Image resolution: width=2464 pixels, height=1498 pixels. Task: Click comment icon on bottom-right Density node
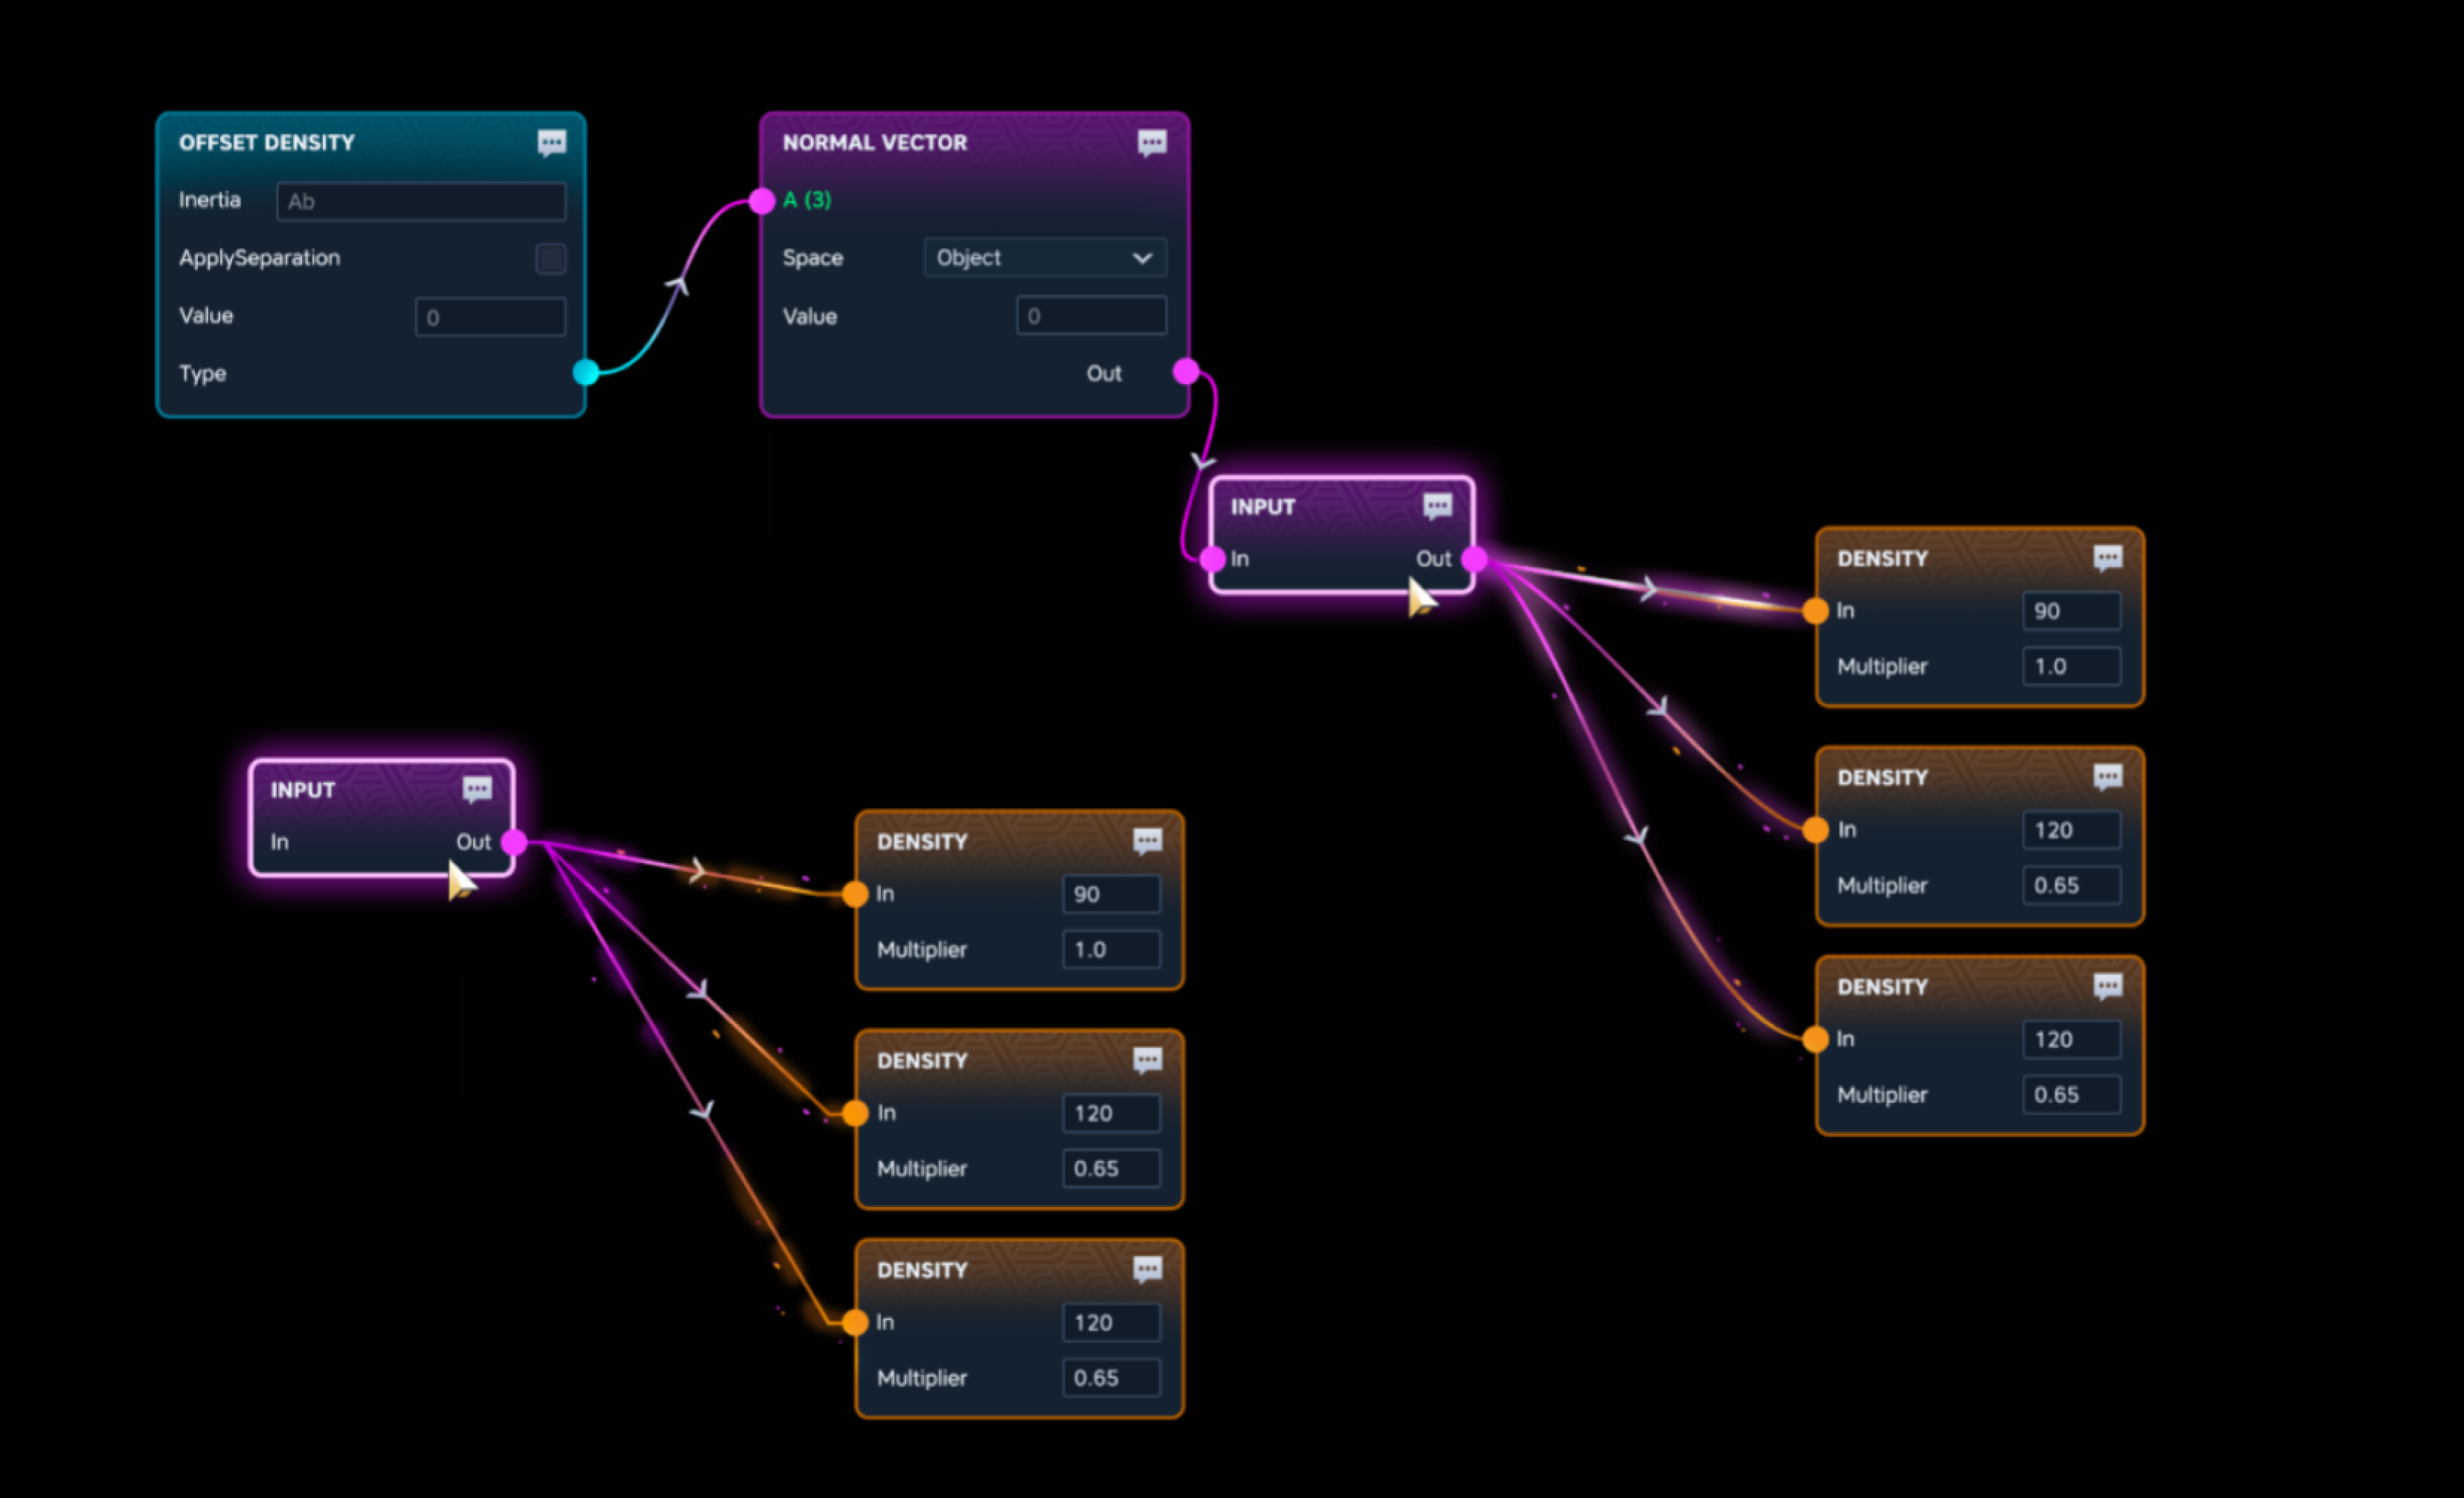[x=2107, y=987]
